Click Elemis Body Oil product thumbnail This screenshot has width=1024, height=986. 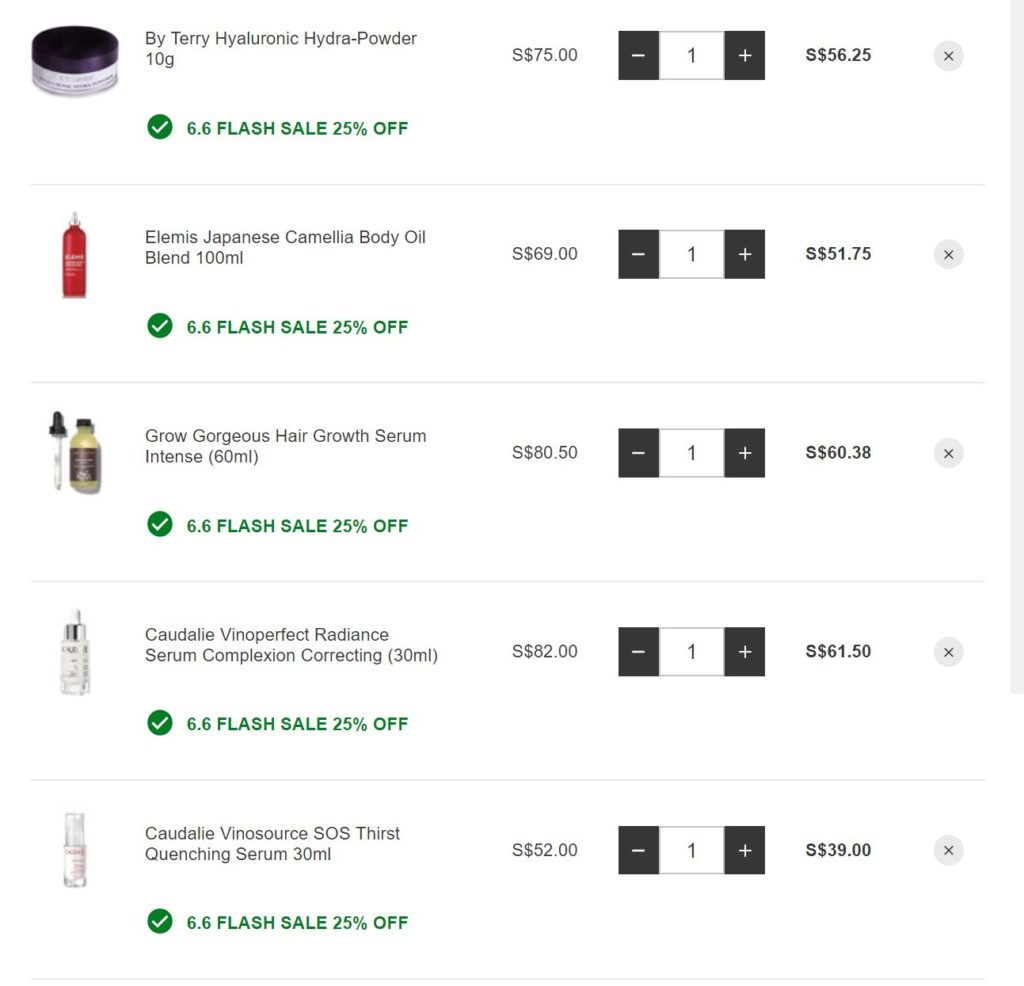(75, 255)
